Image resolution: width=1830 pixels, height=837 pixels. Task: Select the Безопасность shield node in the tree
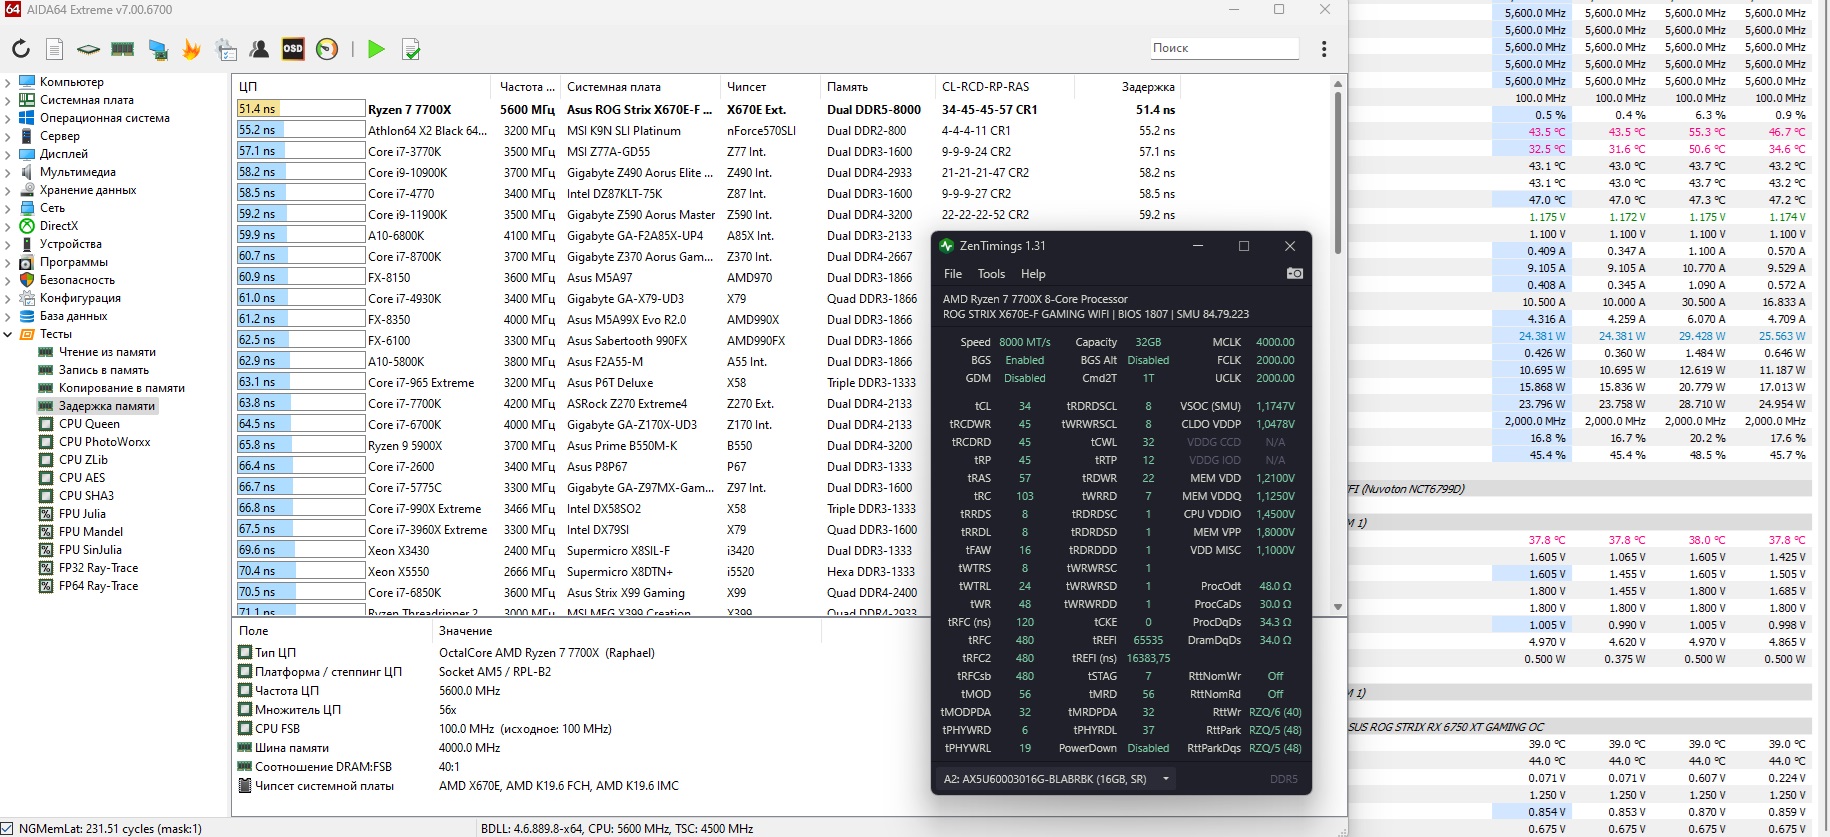pos(77,280)
